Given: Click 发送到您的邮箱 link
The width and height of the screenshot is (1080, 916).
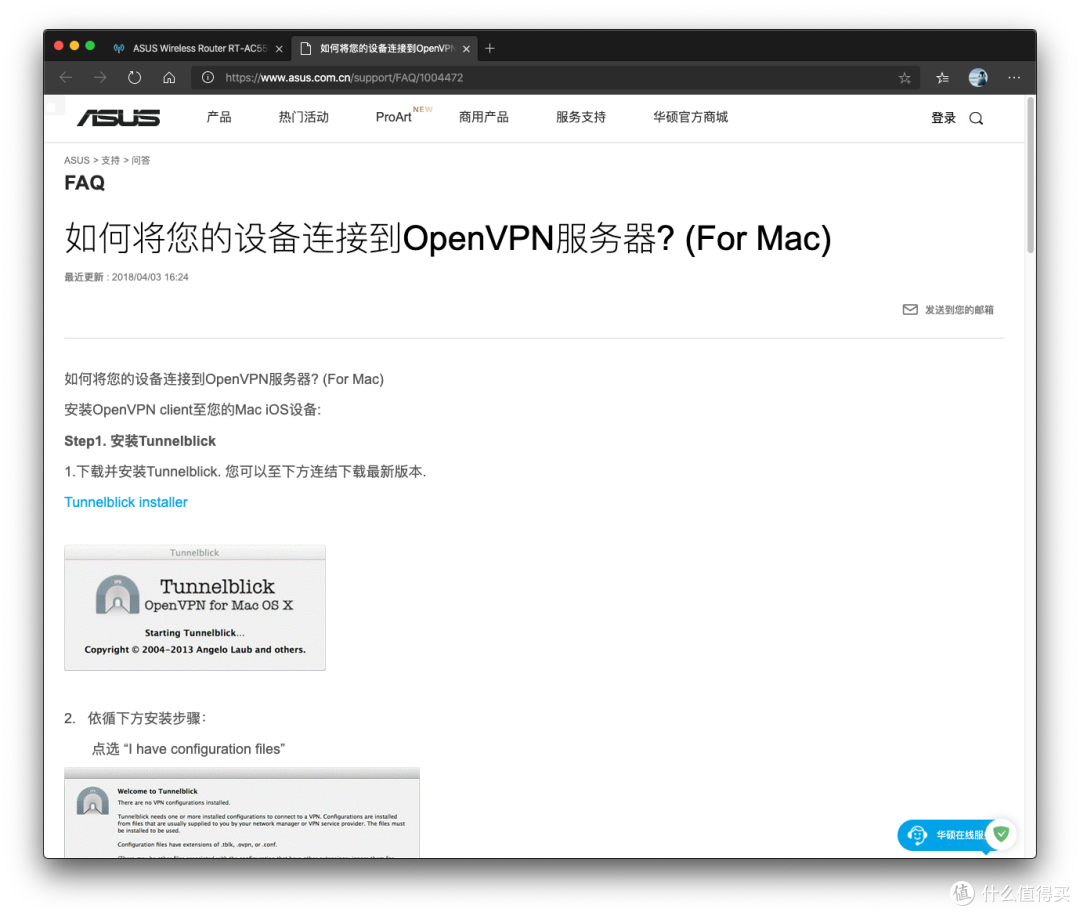Looking at the screenshot, I should point(959,310).
